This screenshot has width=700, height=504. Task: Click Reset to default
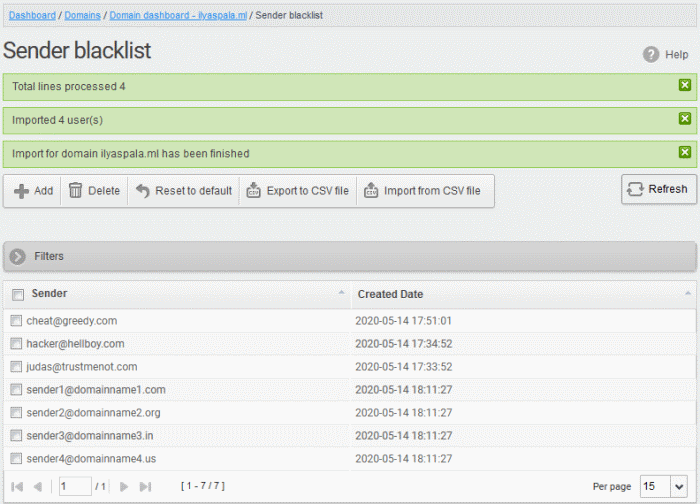point(183,191)
